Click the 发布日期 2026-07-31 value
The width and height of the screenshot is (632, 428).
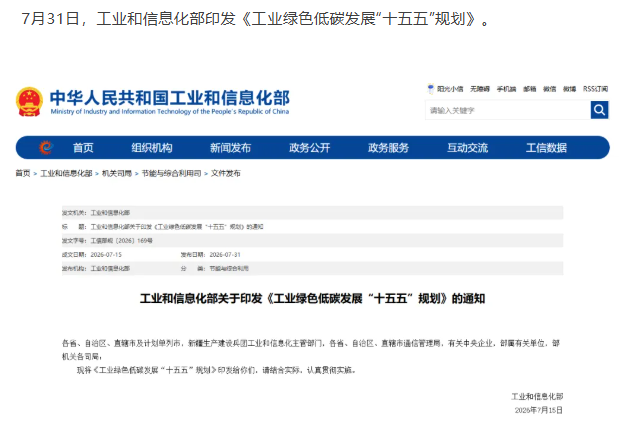tap(225, 255)
